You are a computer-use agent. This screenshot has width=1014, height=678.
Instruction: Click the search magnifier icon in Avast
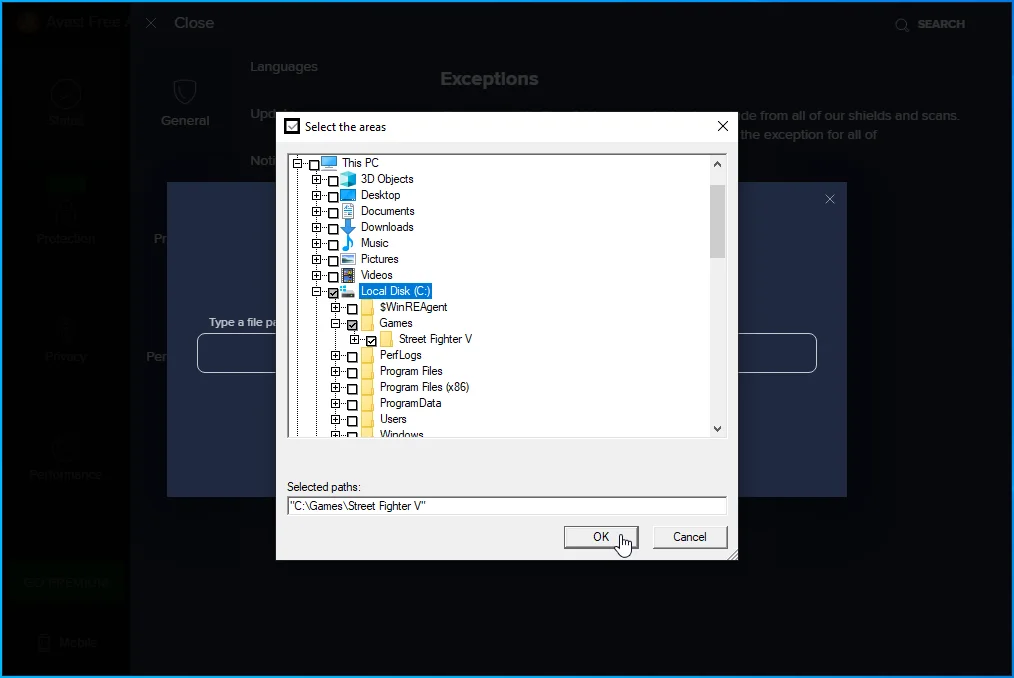[901, 25]
